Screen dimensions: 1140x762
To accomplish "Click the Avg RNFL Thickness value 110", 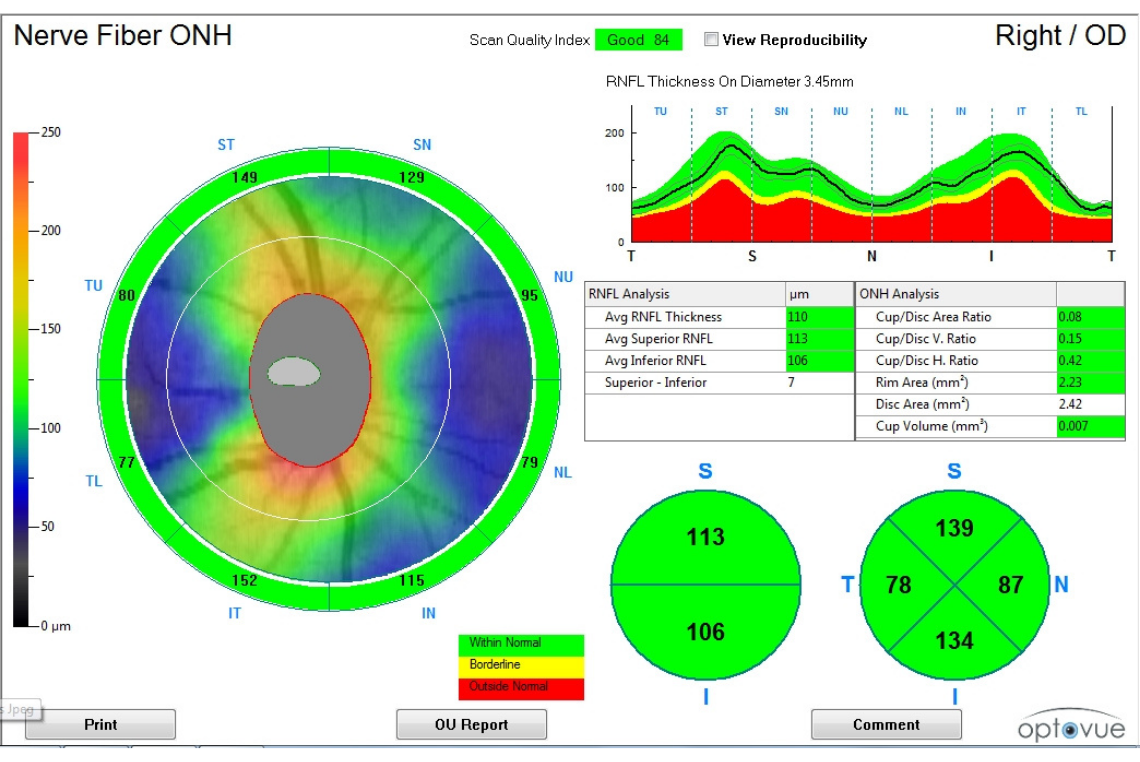I will pos(819,317).
